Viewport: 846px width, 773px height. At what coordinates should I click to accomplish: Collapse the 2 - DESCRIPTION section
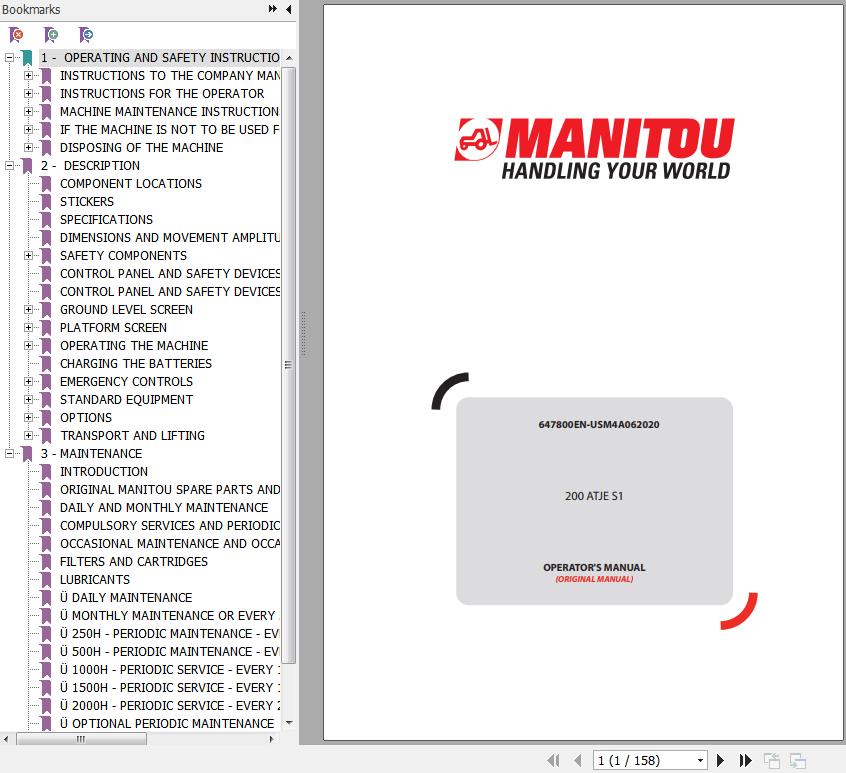9,165
